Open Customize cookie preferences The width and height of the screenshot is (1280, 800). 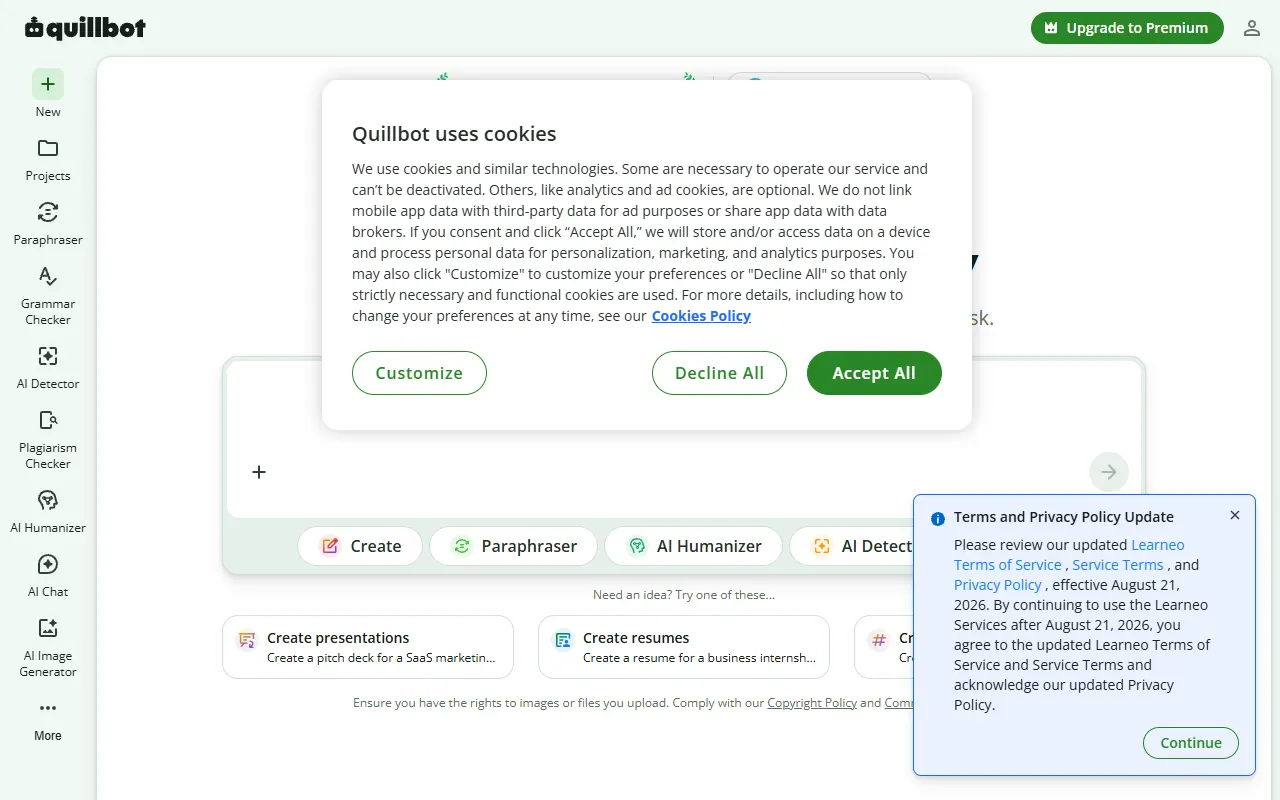click(x=419, y=373)
